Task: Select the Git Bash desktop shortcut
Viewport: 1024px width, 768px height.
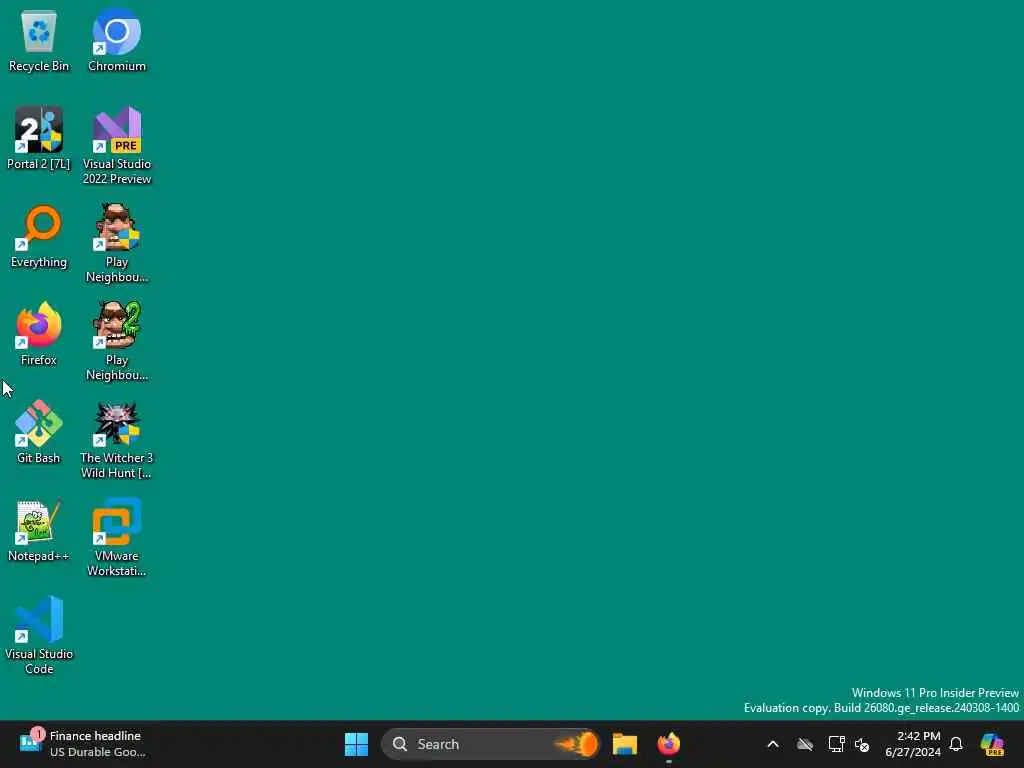Action: (x=39, y=432)
